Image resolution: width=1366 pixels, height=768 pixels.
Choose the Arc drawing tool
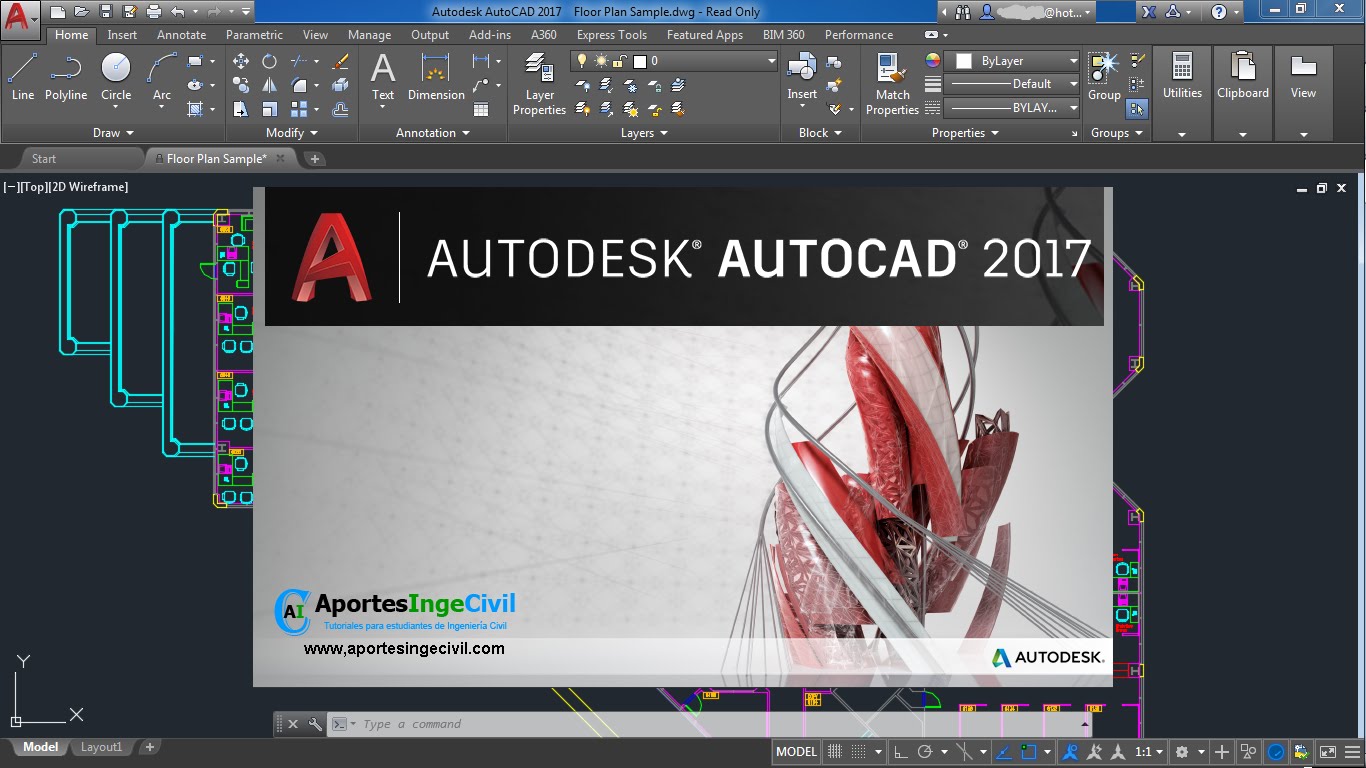coord(162,77)
